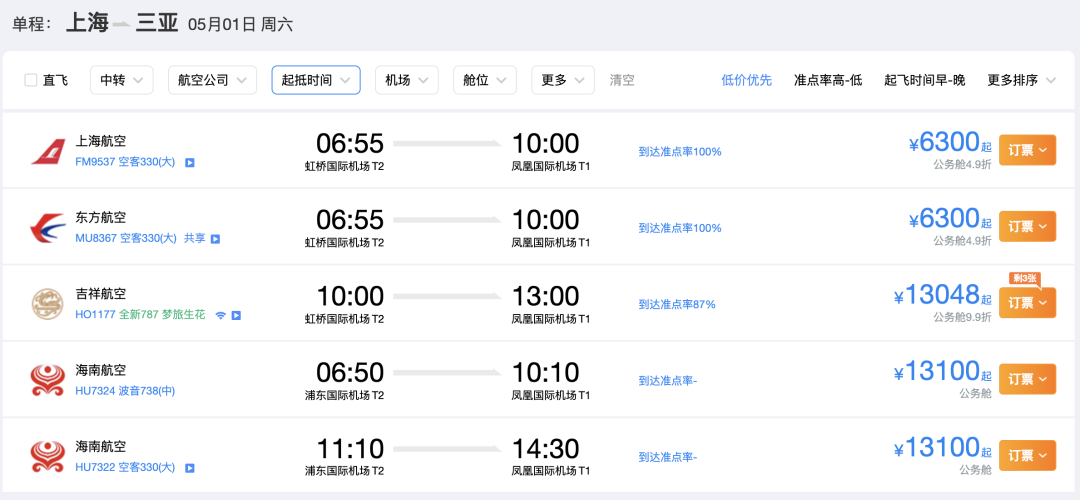Click 订票 for Hainan HU7324
The height and width of the screenshot is (500, 1080).
pyautogui.click(x=1028, y=379)
